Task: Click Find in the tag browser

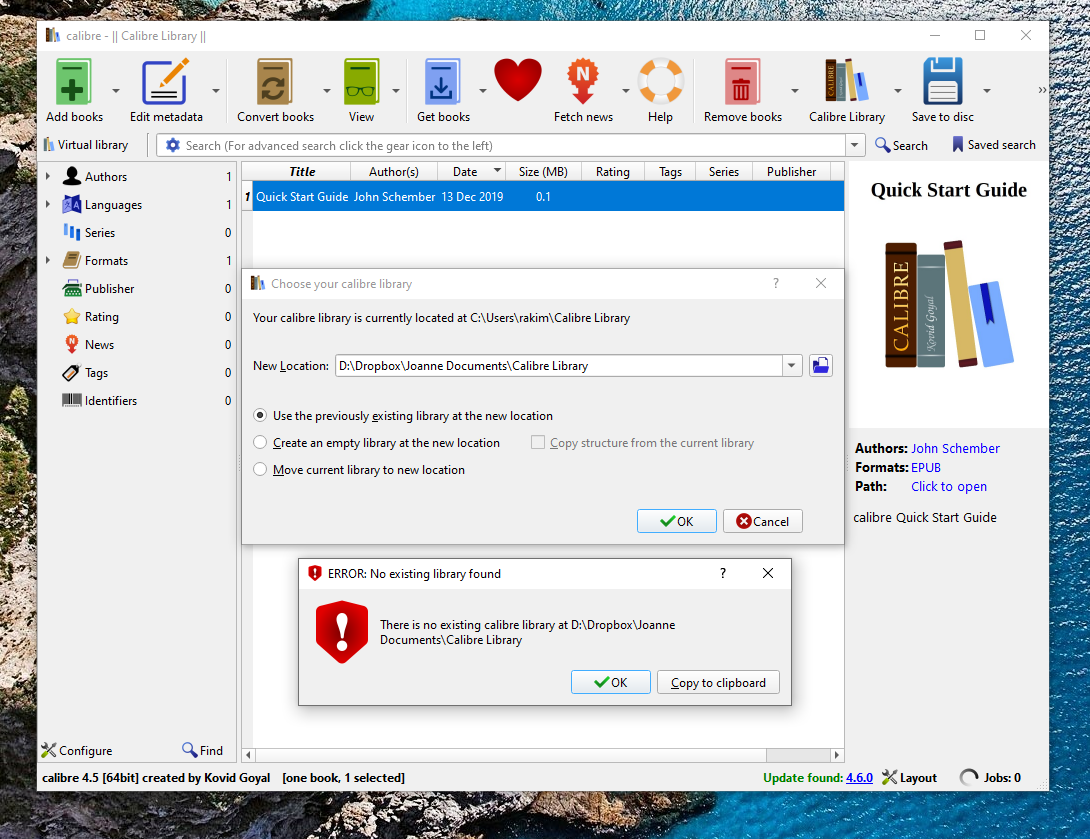Action: point(202,750)
